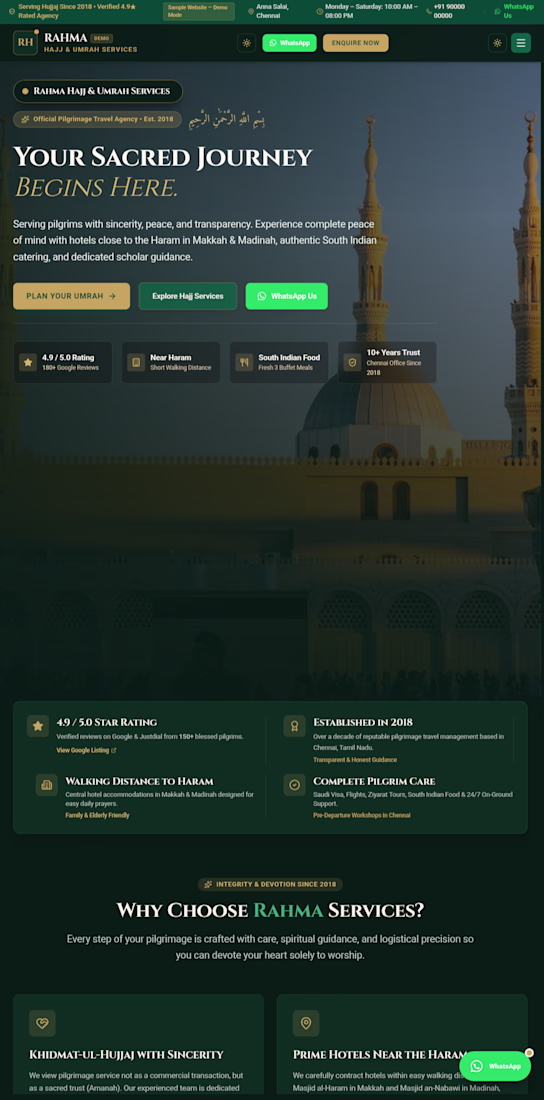The width and height of the screenshot is (544, 1100).
Task: Click the Khidmat-ul-Hujjaj with Sincerity heading
Action: point(126,1054)
